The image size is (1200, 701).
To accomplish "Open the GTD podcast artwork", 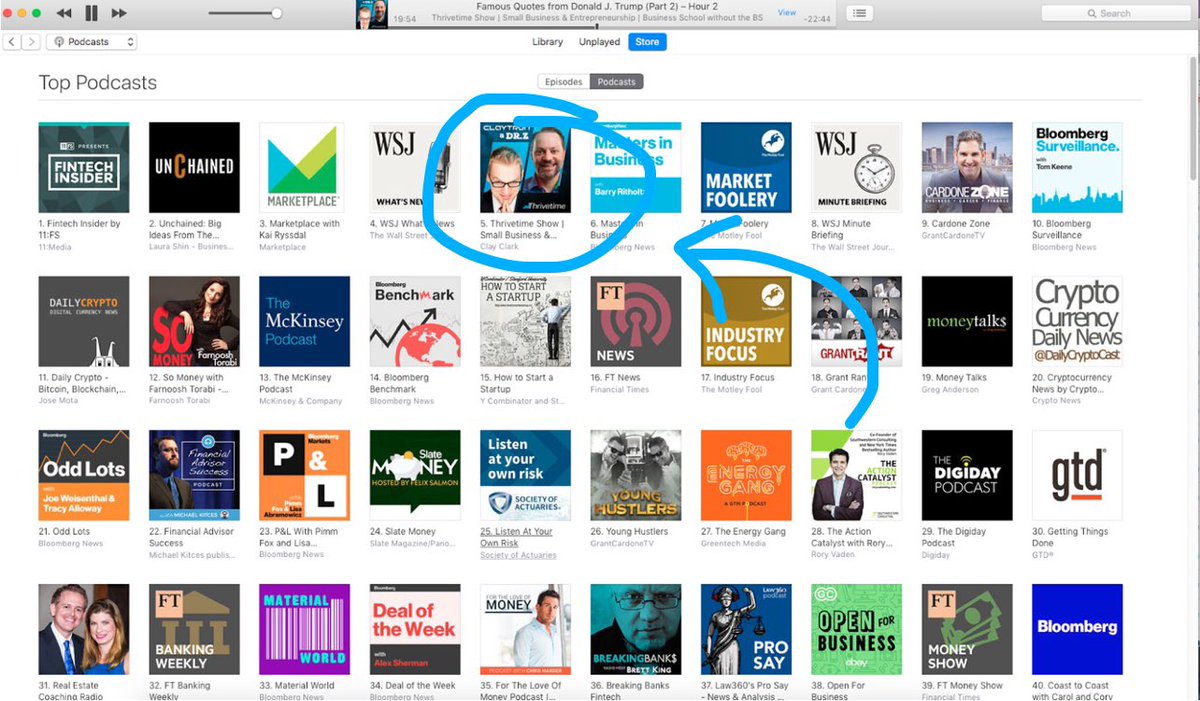I will 1077,476.
